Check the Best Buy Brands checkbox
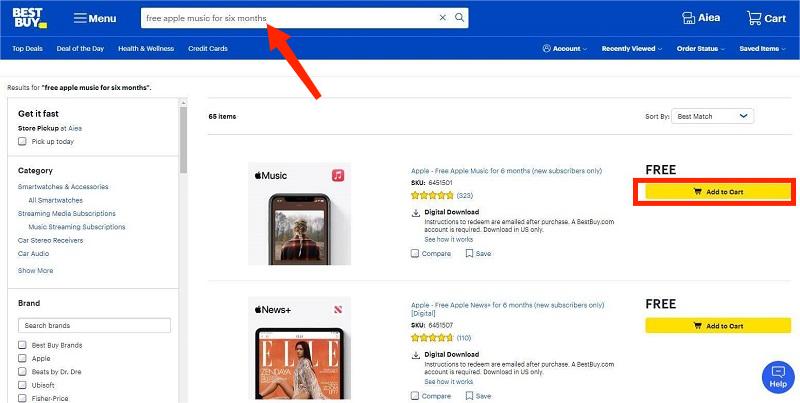This screenshot has width=800, height=403. pos(22,345)
